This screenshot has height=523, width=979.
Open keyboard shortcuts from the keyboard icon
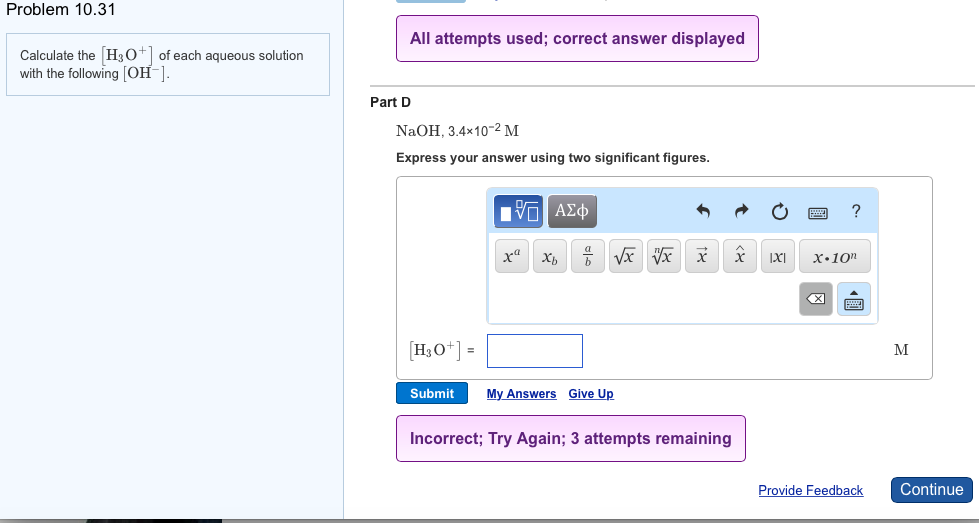click(x=818, y=211)
